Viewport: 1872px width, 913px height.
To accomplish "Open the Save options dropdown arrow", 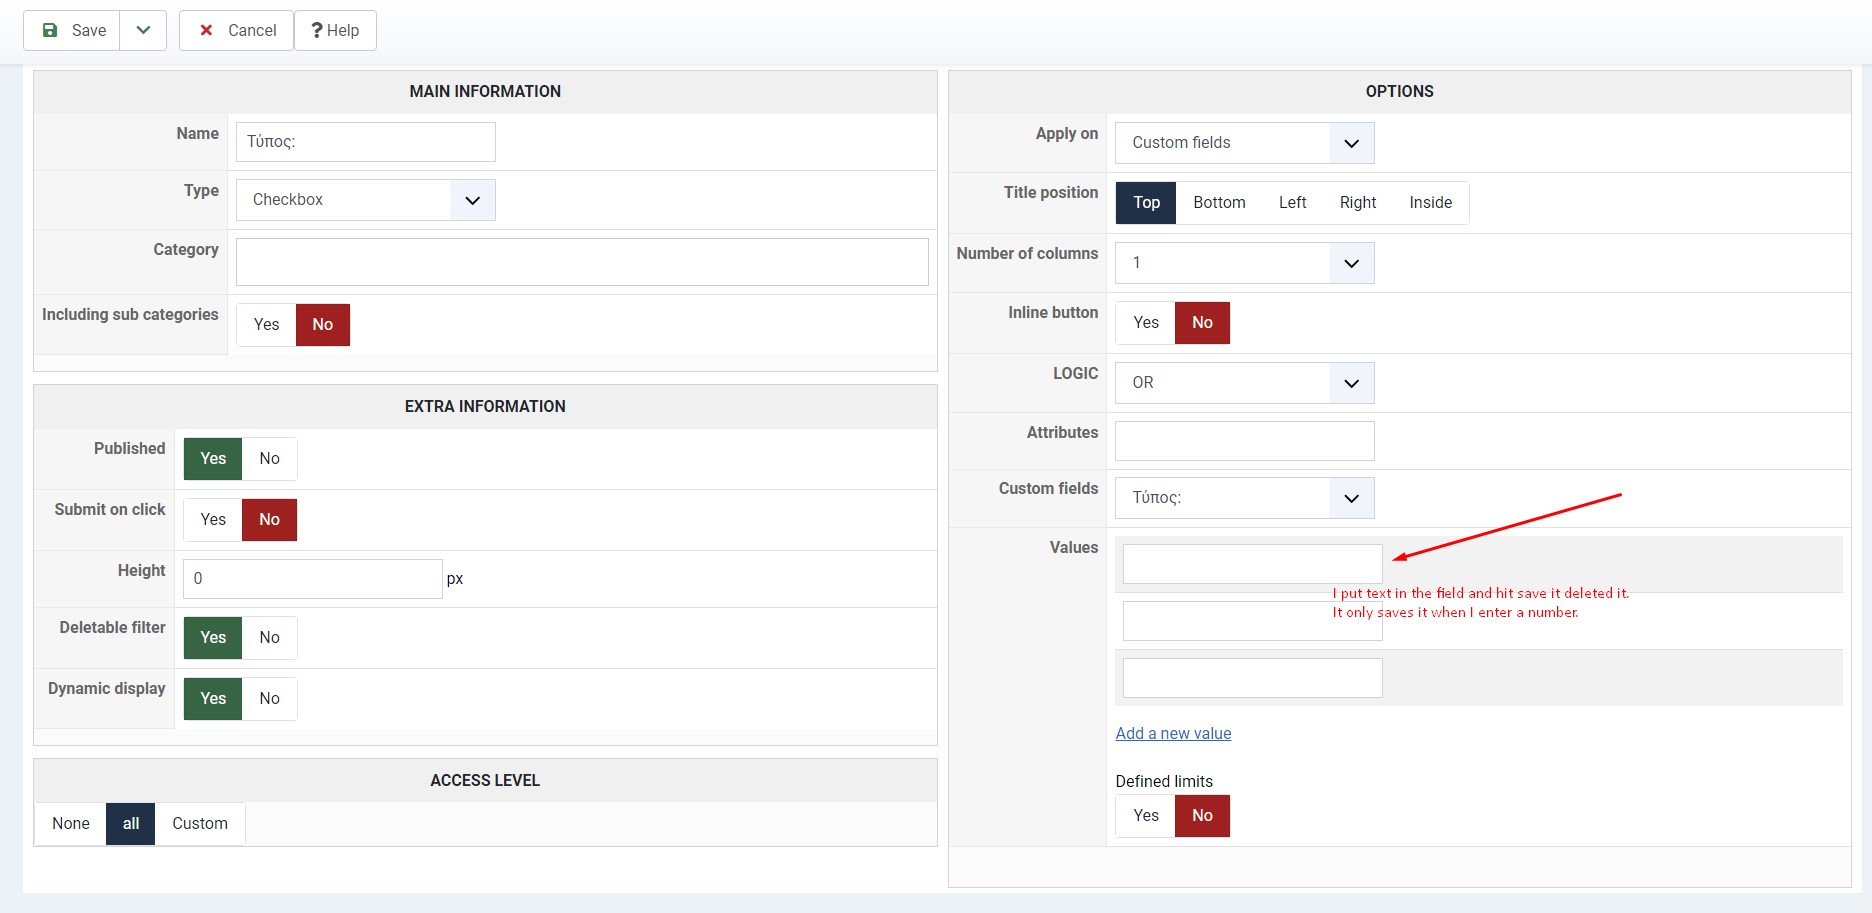I will [143, 30].
